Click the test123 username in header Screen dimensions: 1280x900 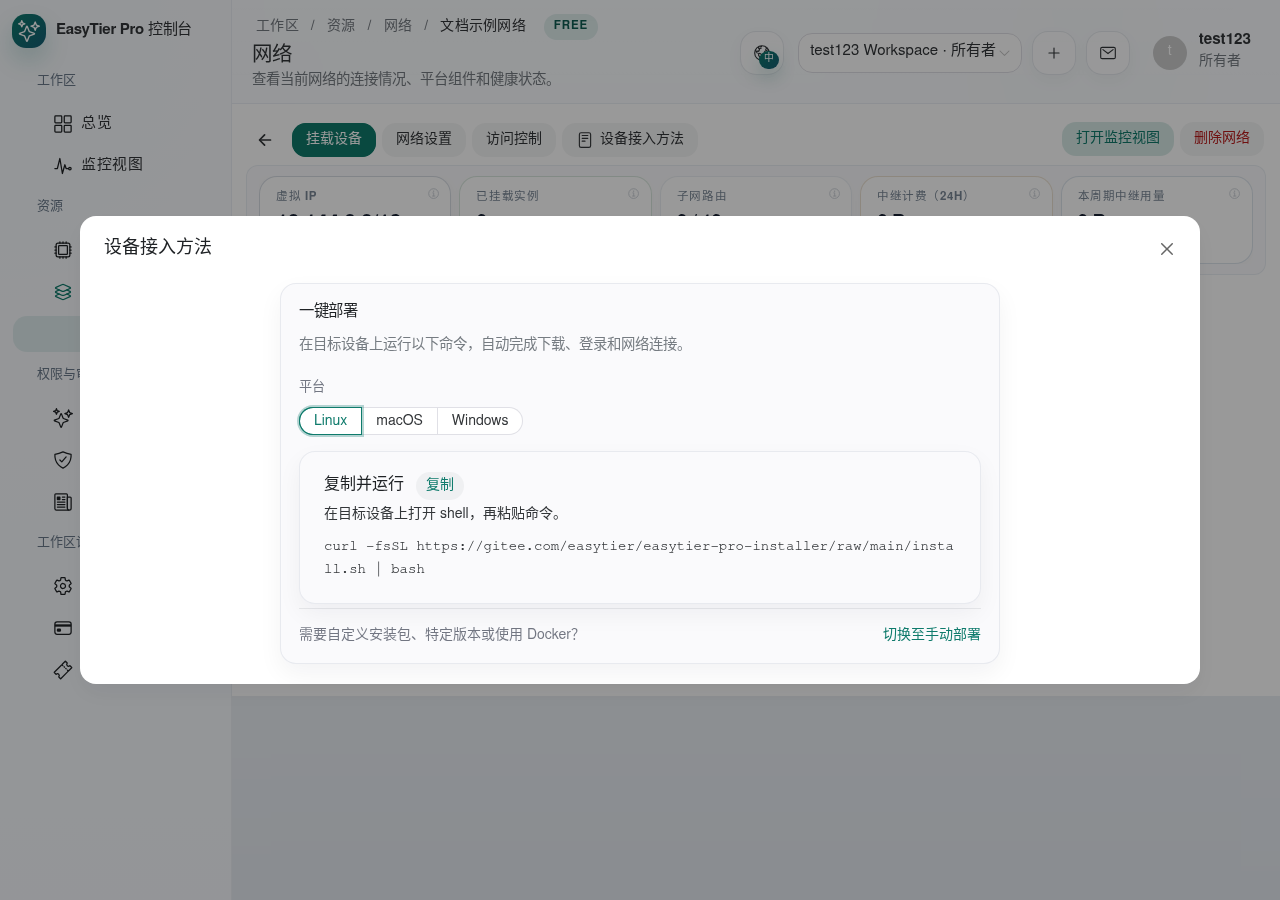[1225, 39]
